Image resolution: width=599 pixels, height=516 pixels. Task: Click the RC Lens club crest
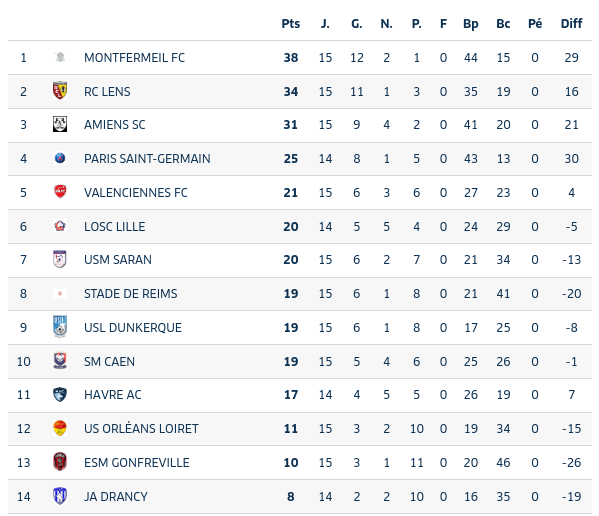point(60,91)
